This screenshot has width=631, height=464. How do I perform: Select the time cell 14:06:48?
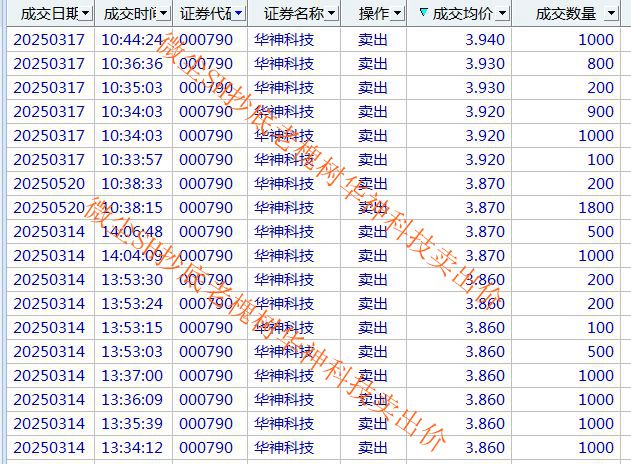pyautogui.click(x=132, y=232)
